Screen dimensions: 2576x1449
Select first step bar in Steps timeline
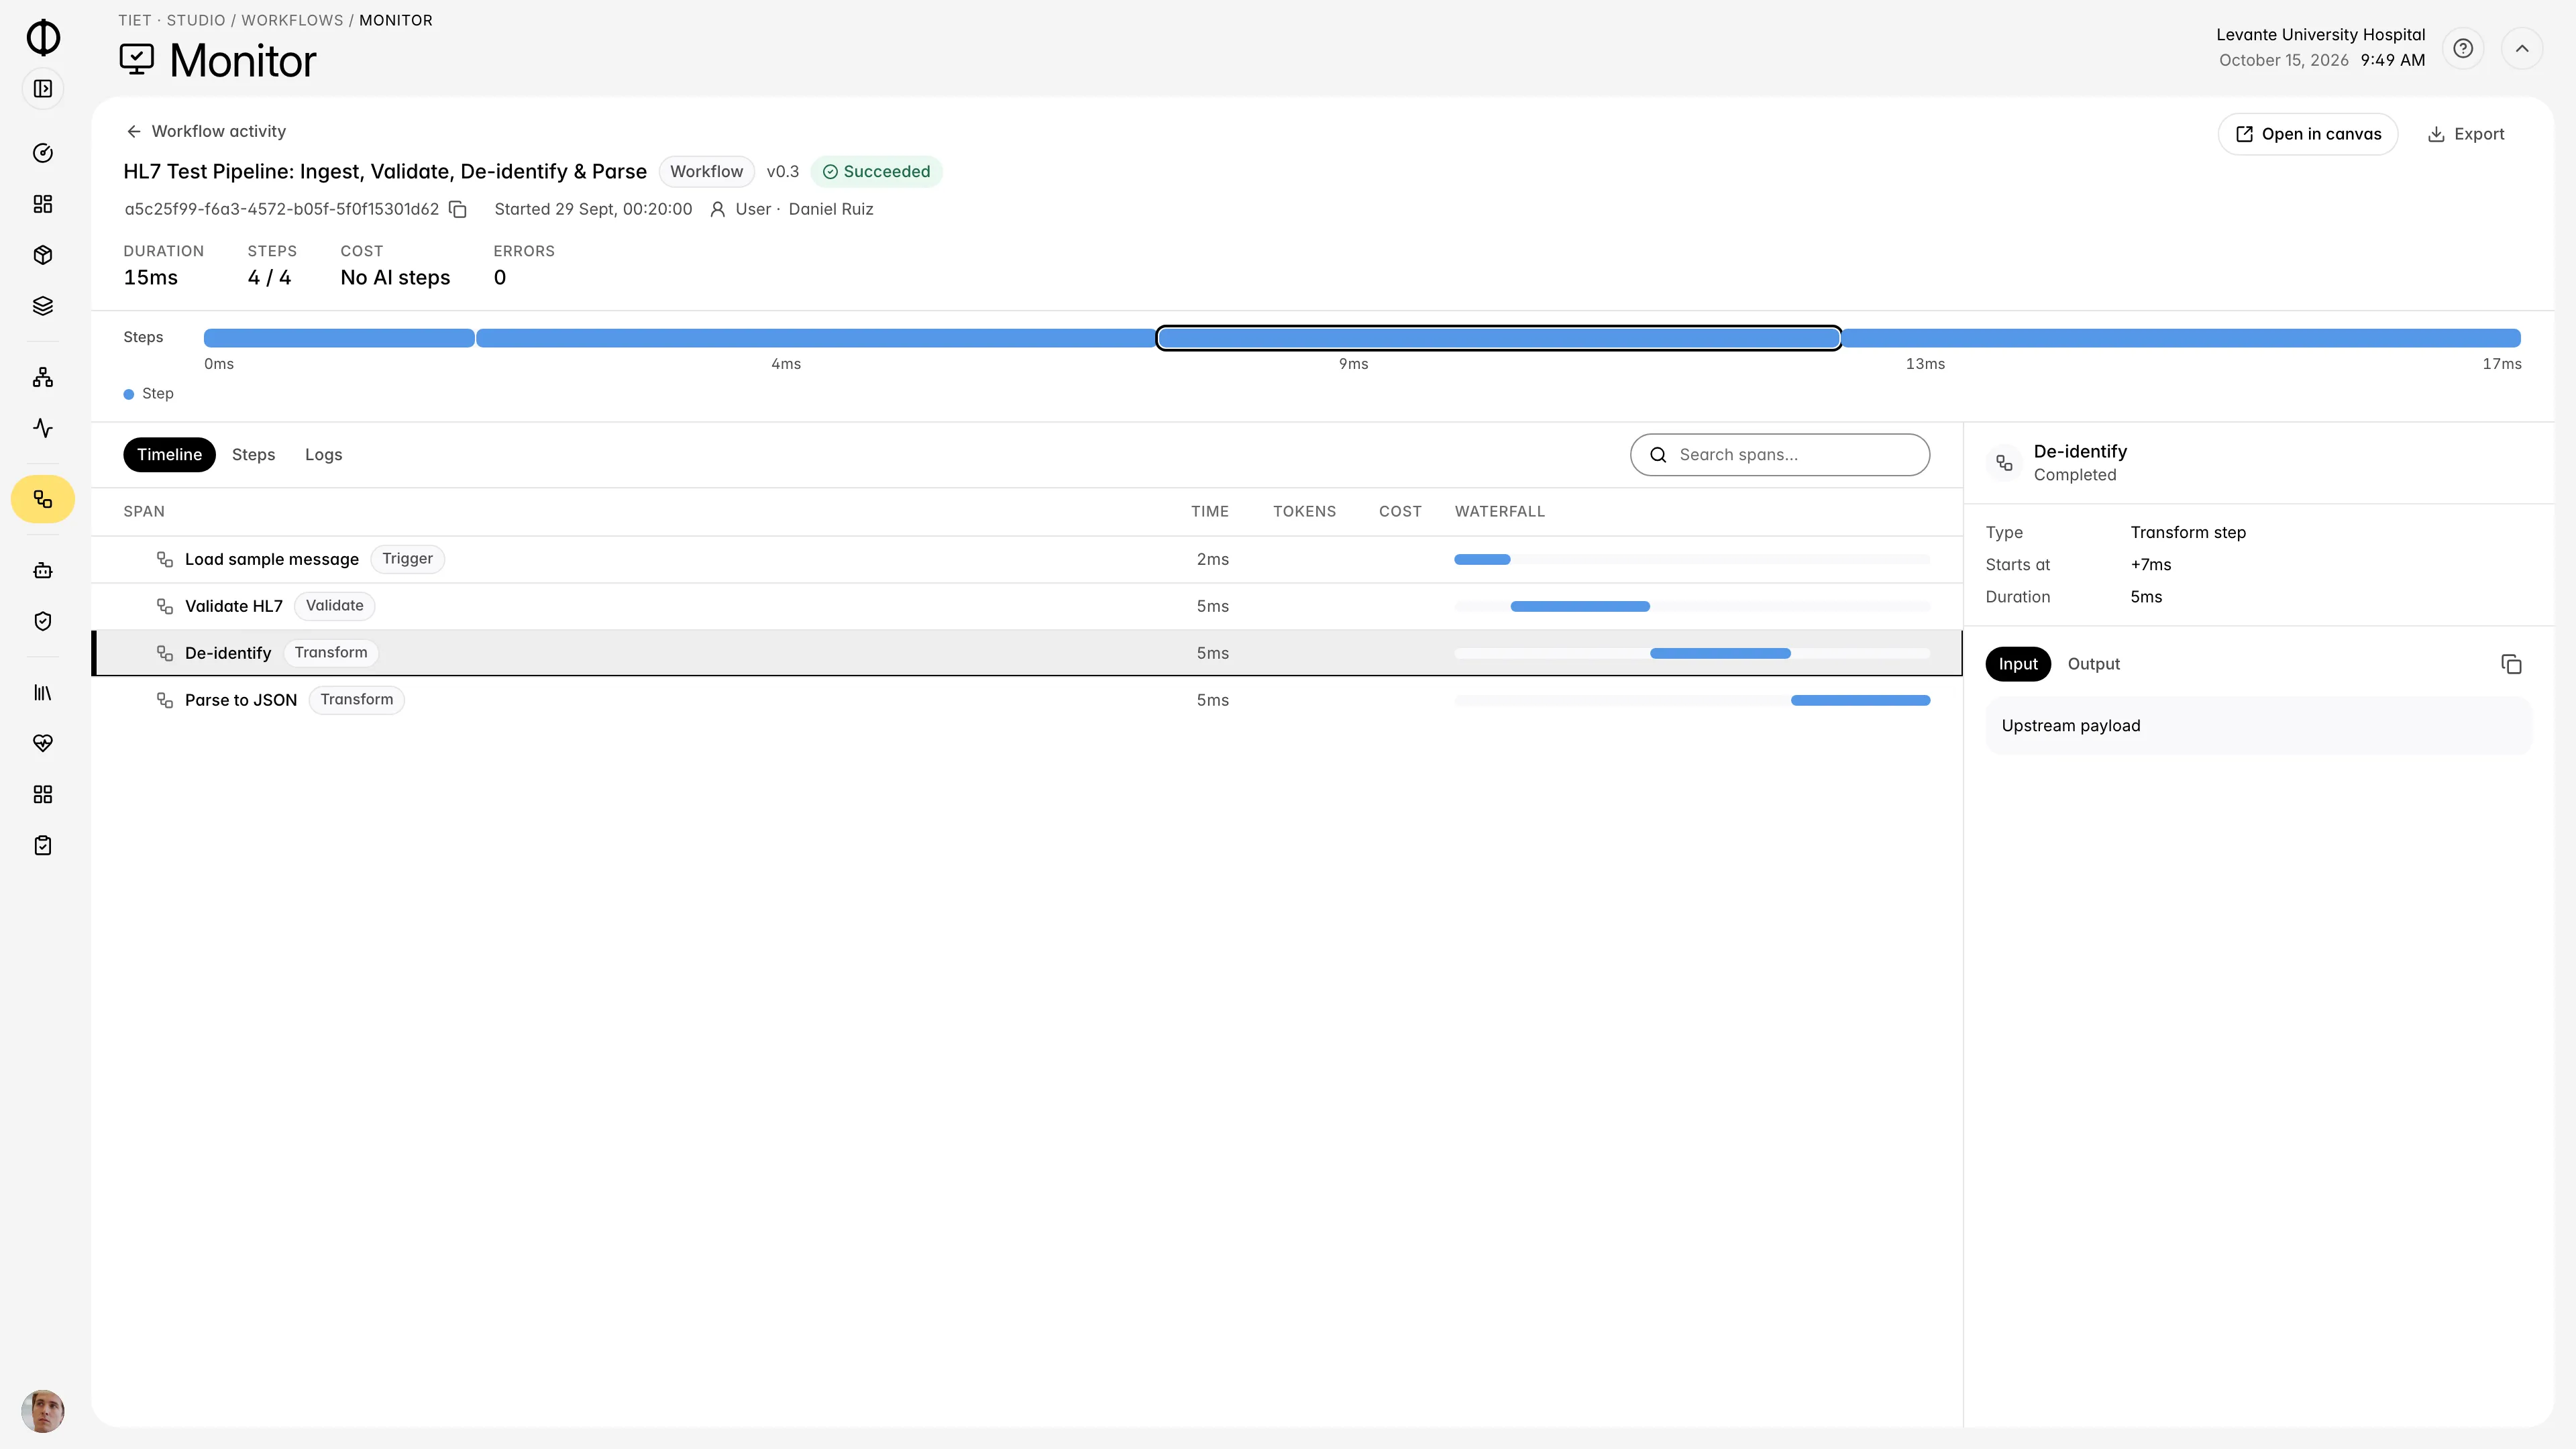pos(339,338)
